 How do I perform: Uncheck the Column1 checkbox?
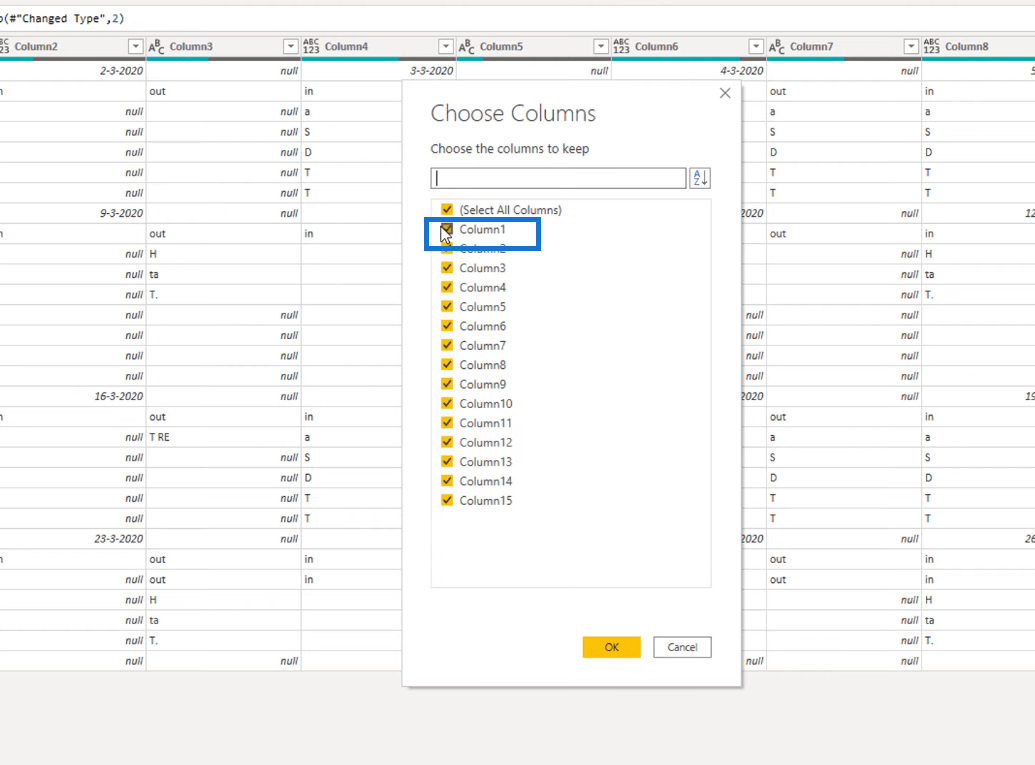click(x=447, y=229)
